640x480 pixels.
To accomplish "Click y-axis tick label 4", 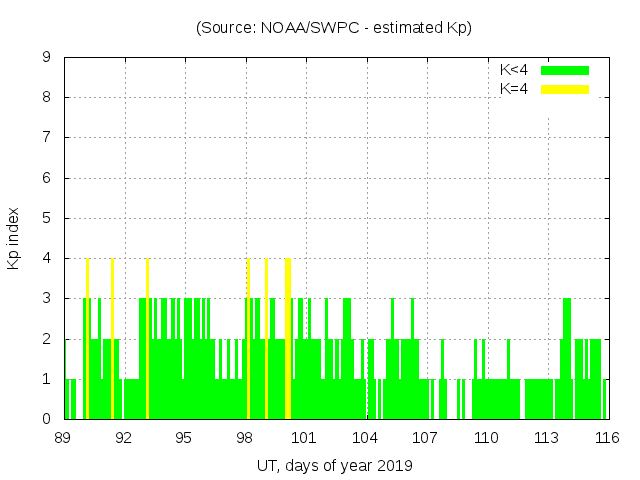I will 46,258.
